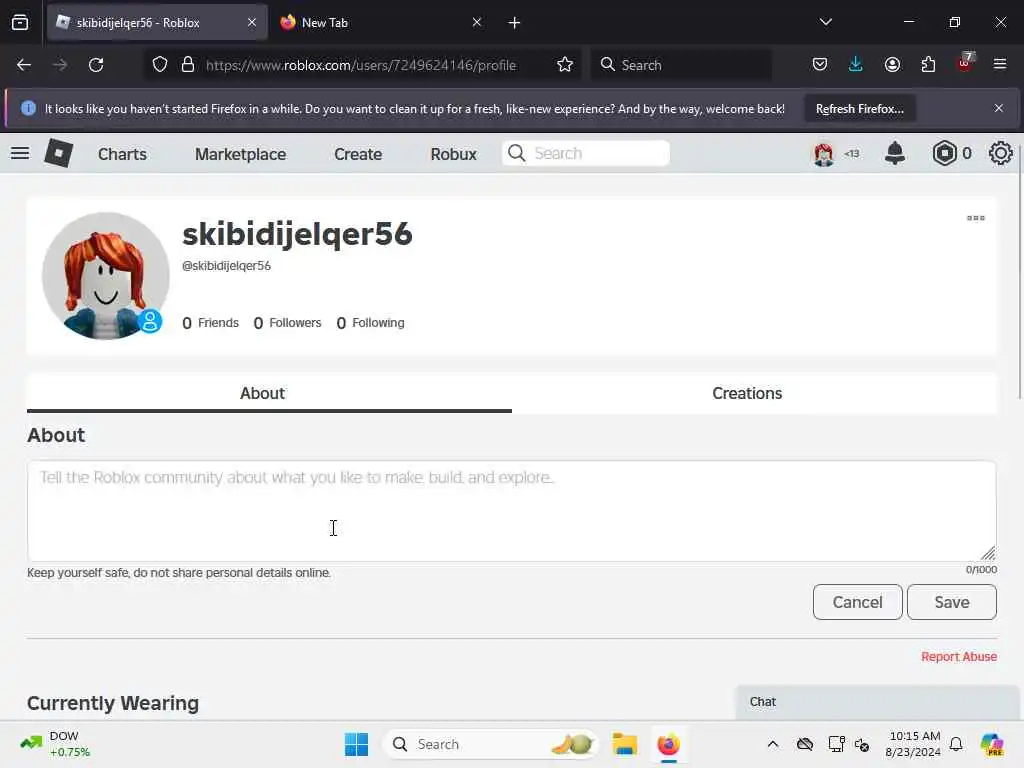Click the Roblox search field
Image resolution: width=1024 pixels, height=768 pixels.
[586, 153]
